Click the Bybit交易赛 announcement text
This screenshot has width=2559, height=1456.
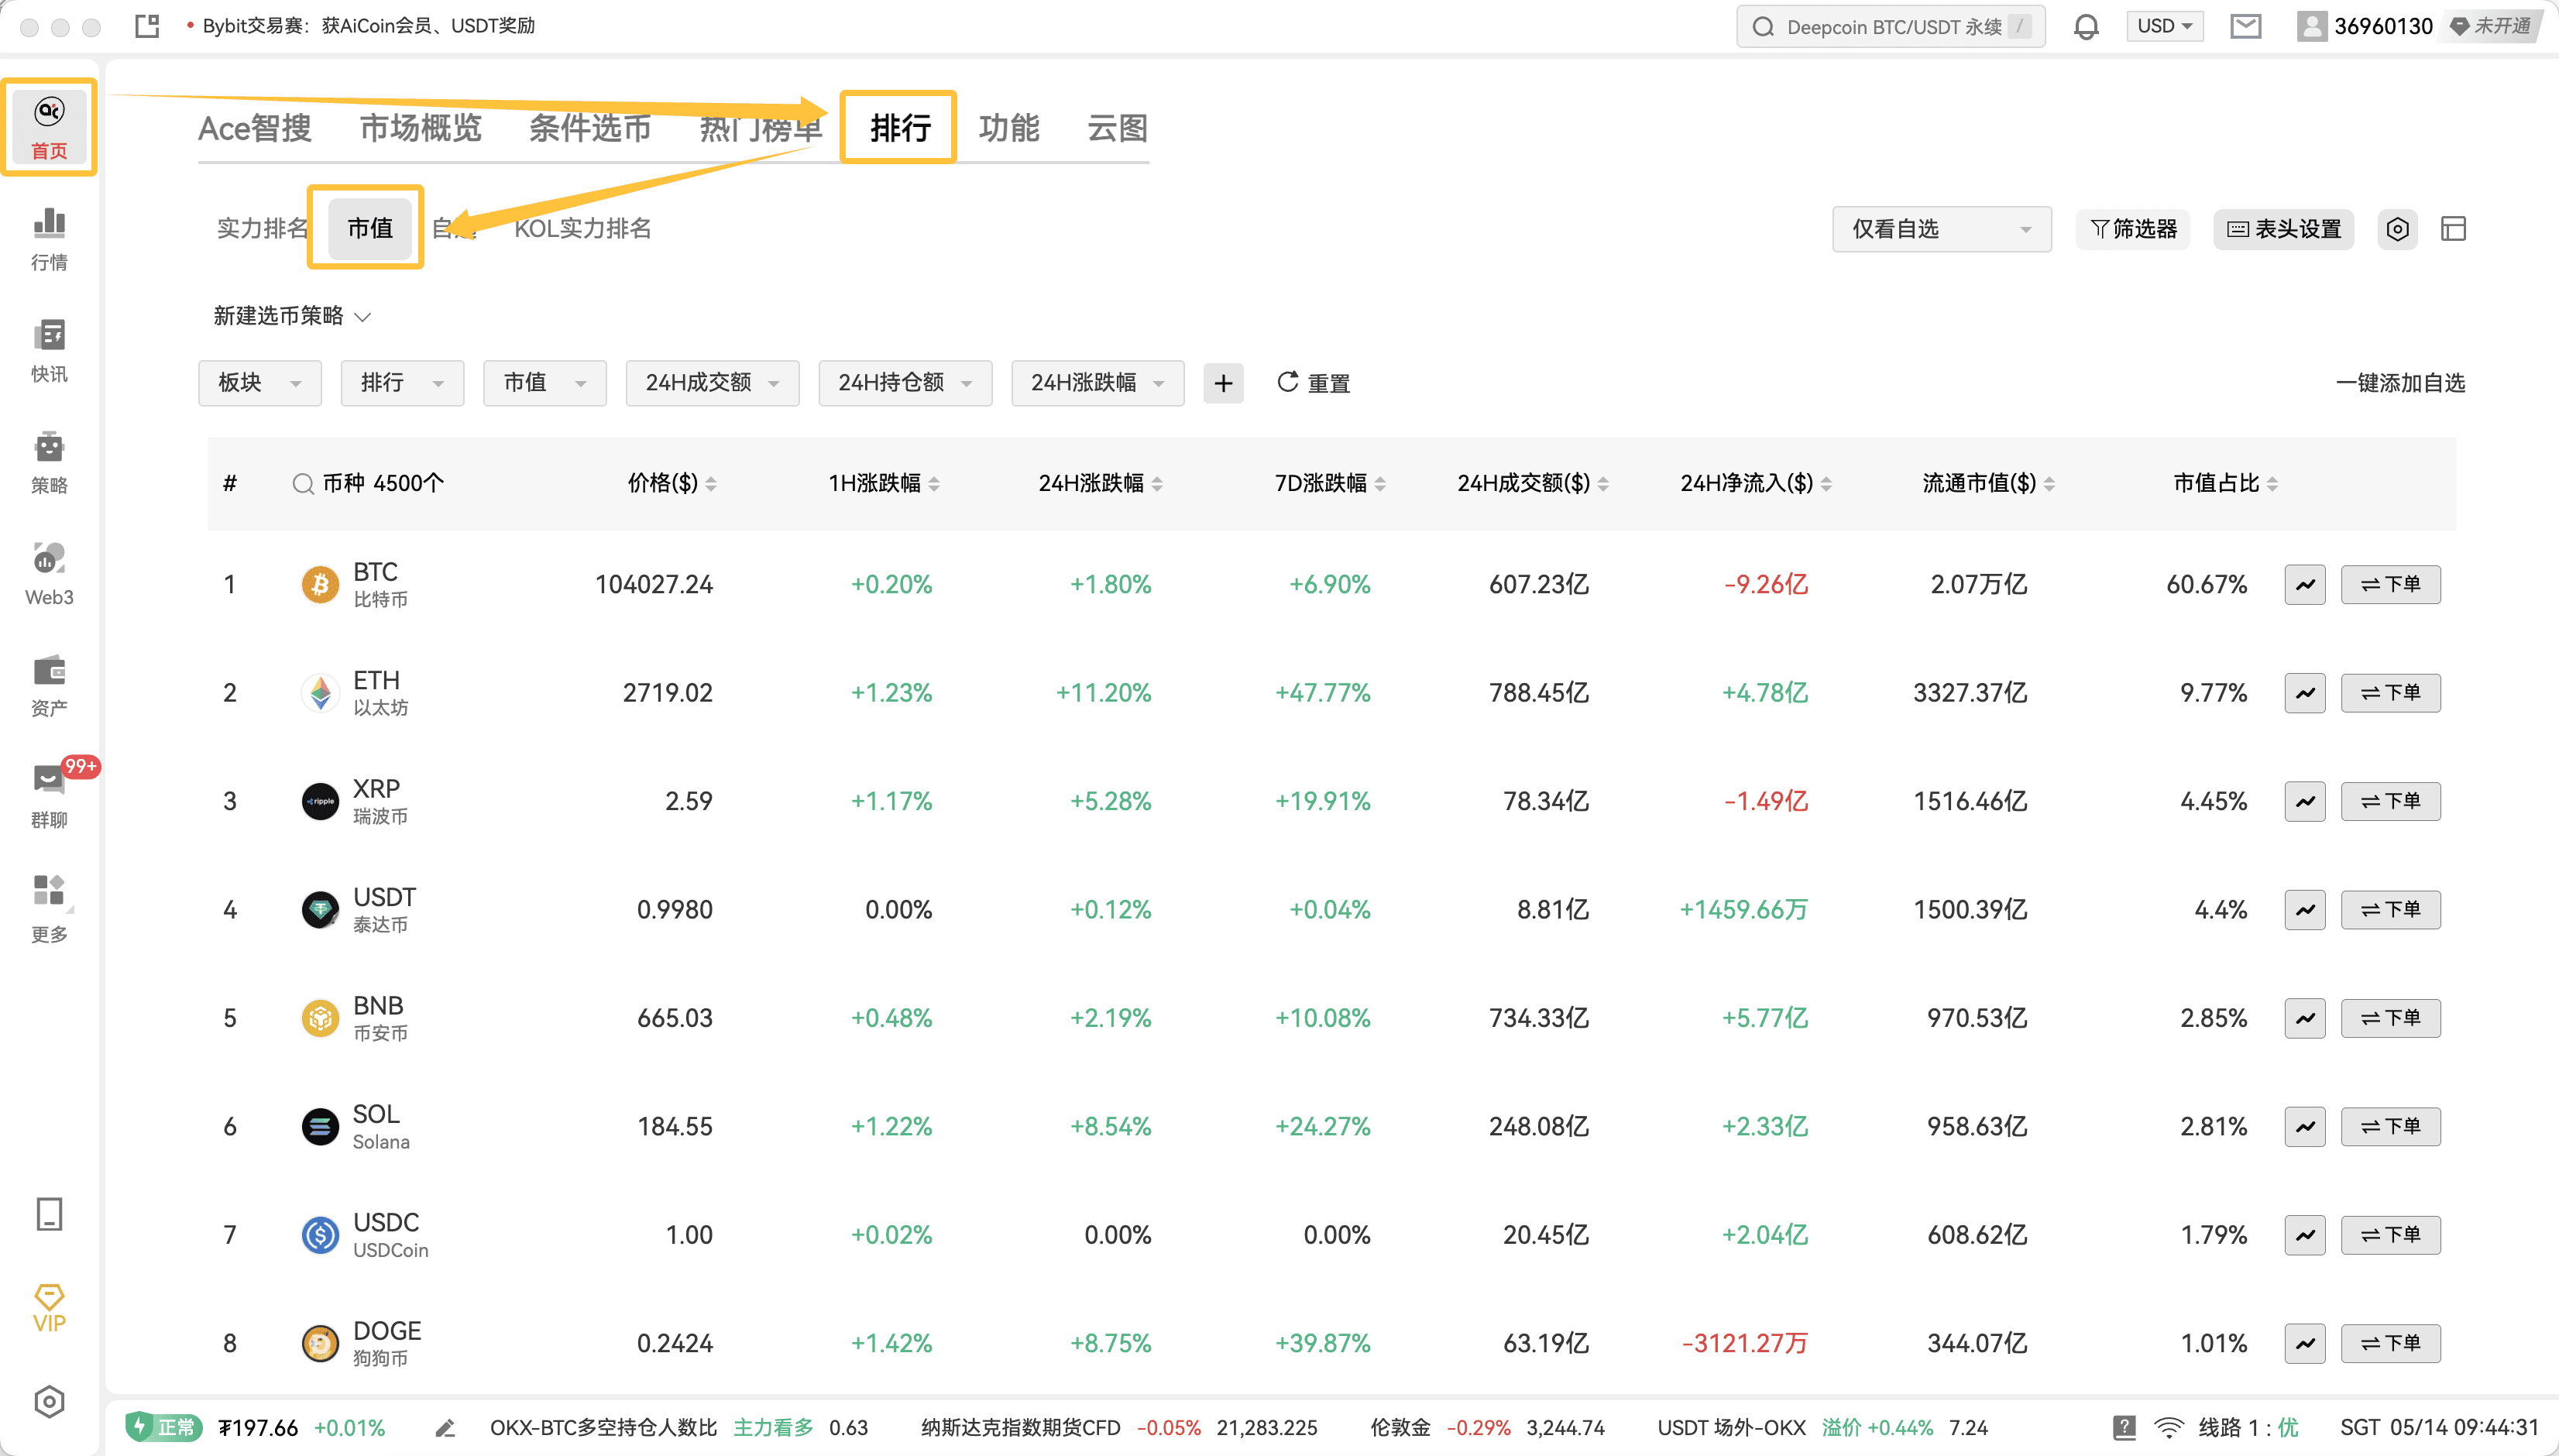pos(368,26)
